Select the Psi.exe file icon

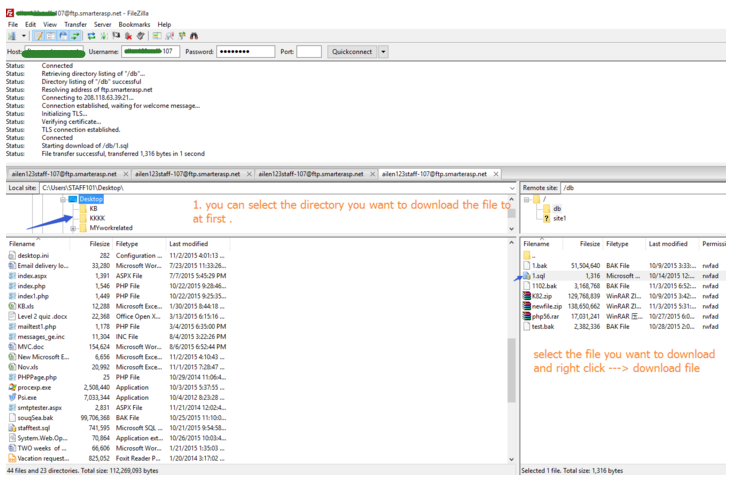point(12,398)
